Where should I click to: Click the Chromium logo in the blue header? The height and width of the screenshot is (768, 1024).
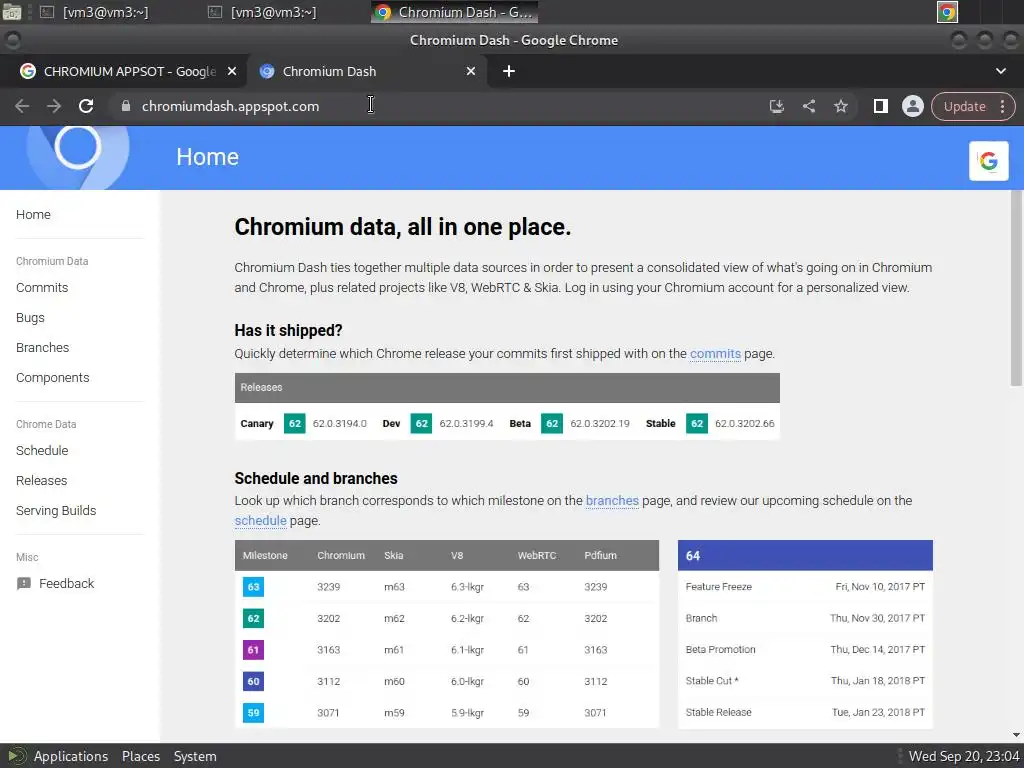tap(78, 157)
